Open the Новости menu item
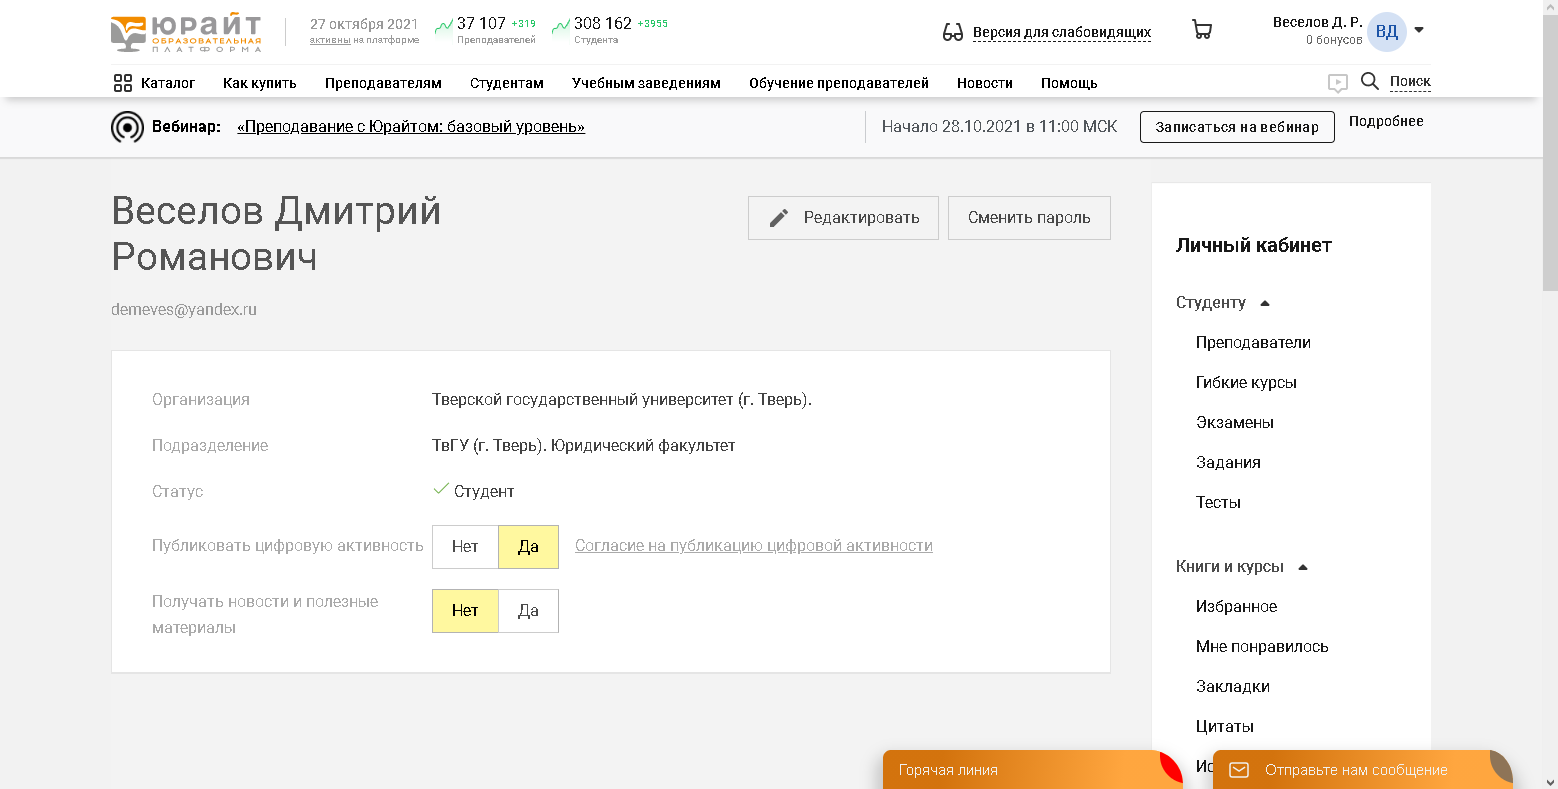The width and height of the screenshot is (1558, 789). [x=984, y=83]
